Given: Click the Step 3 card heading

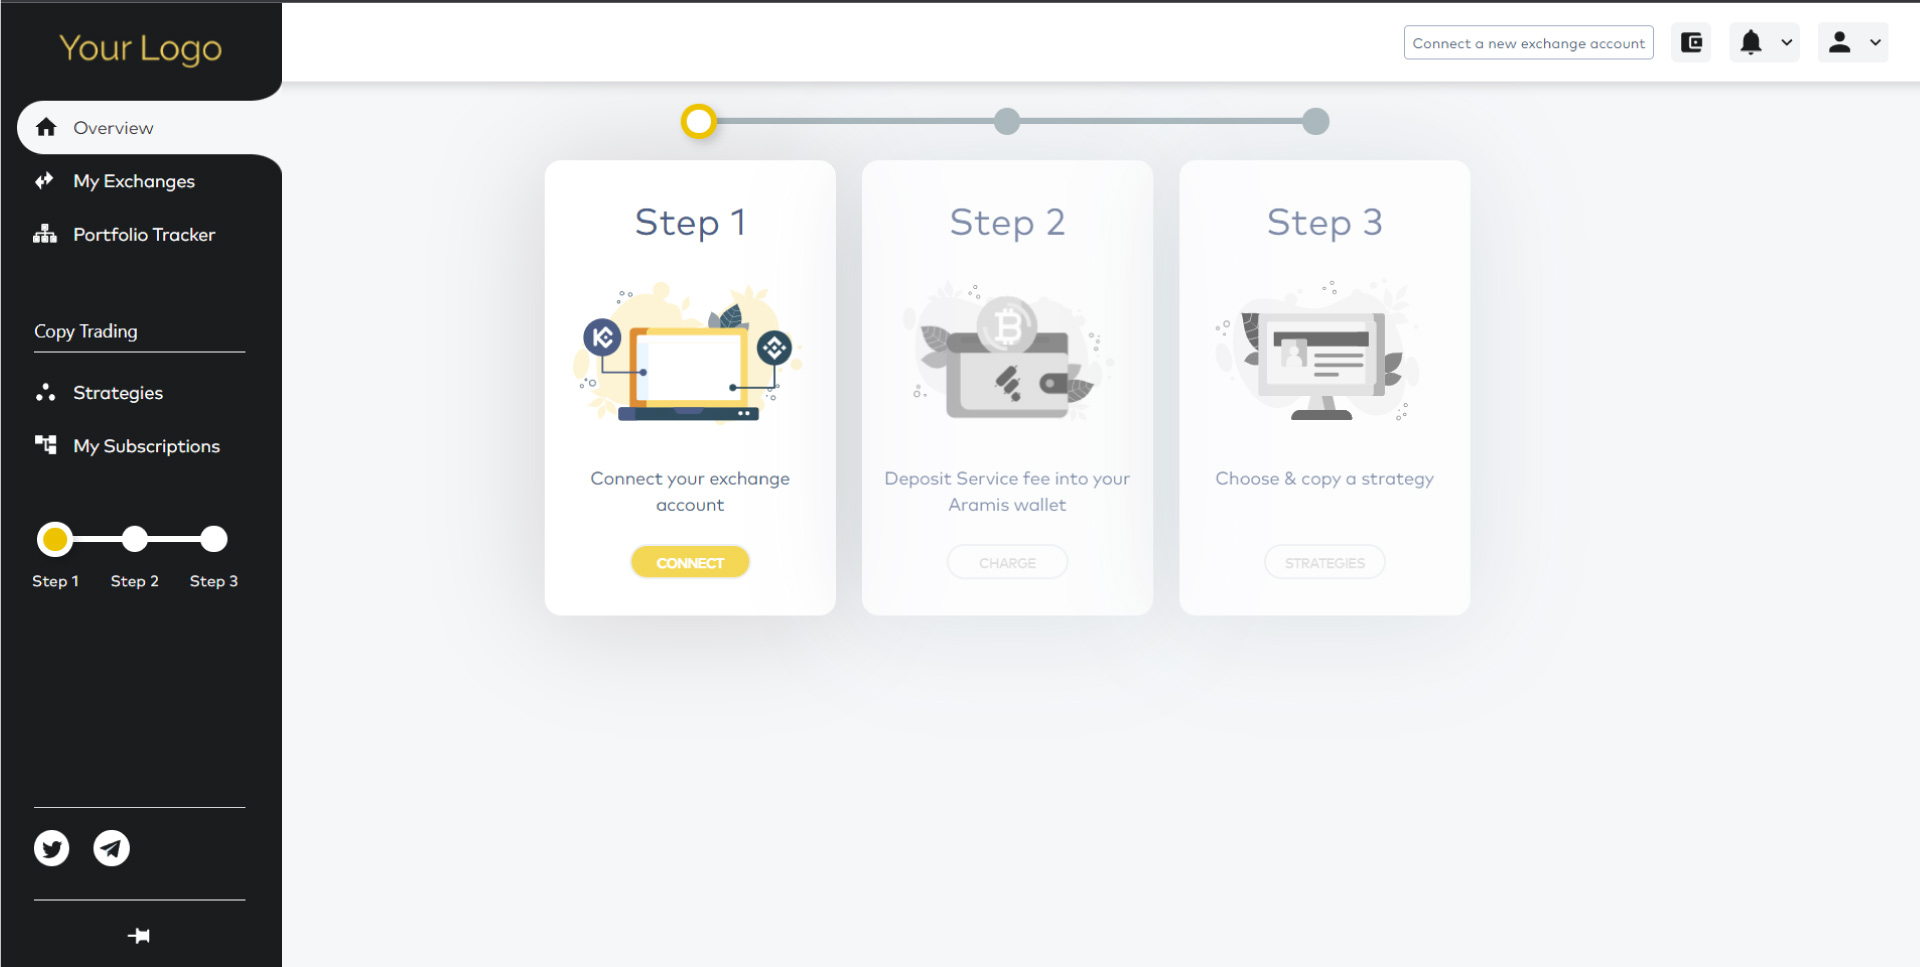Looking at the screenshot, I should 1325,222.
